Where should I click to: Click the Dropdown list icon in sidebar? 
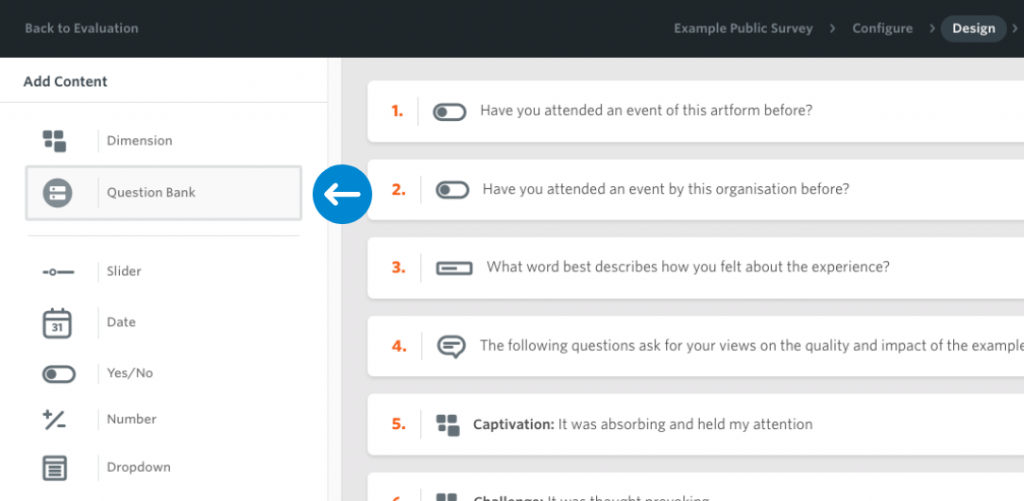[x=55, y=468]
